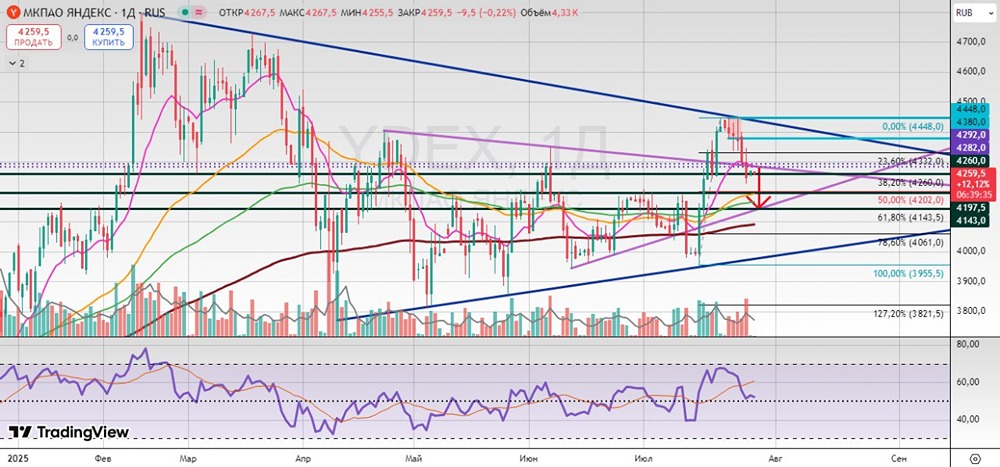Click the cyan 4380,0 price scale label

click(x=969, y=121)
